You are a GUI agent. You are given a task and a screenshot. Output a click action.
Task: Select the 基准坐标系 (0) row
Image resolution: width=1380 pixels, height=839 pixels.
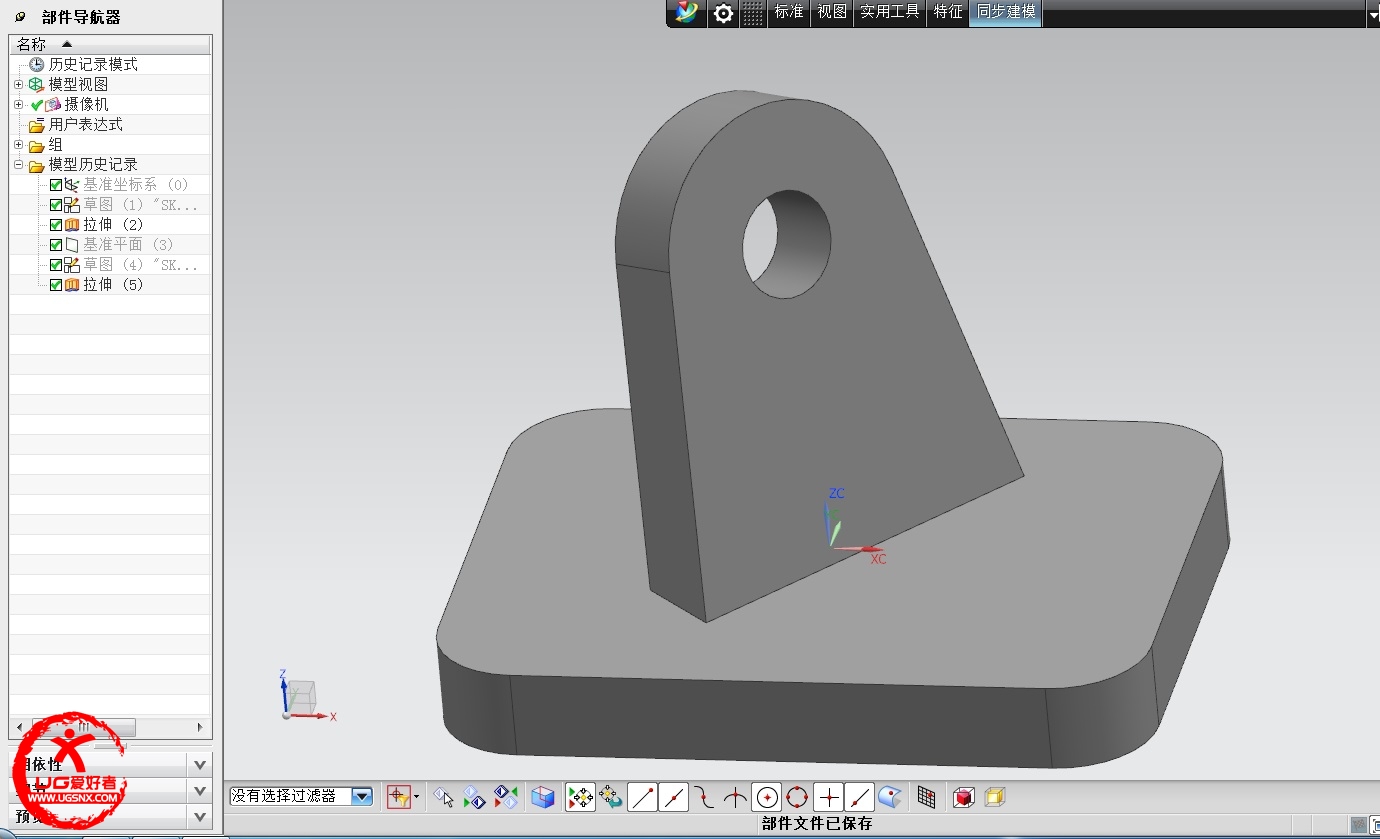[x=135, y=184]
